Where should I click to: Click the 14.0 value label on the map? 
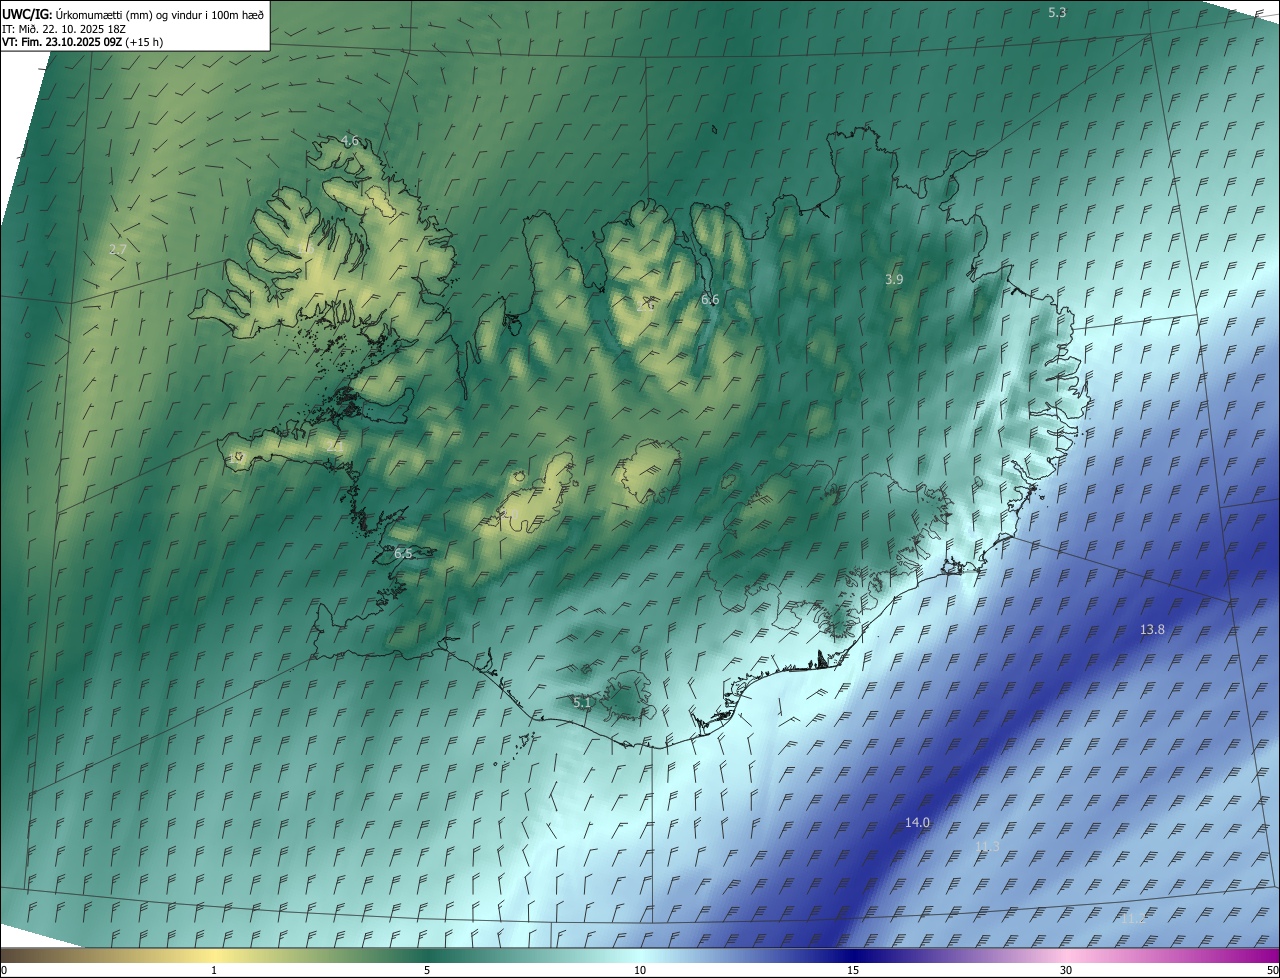click(917, 822)
